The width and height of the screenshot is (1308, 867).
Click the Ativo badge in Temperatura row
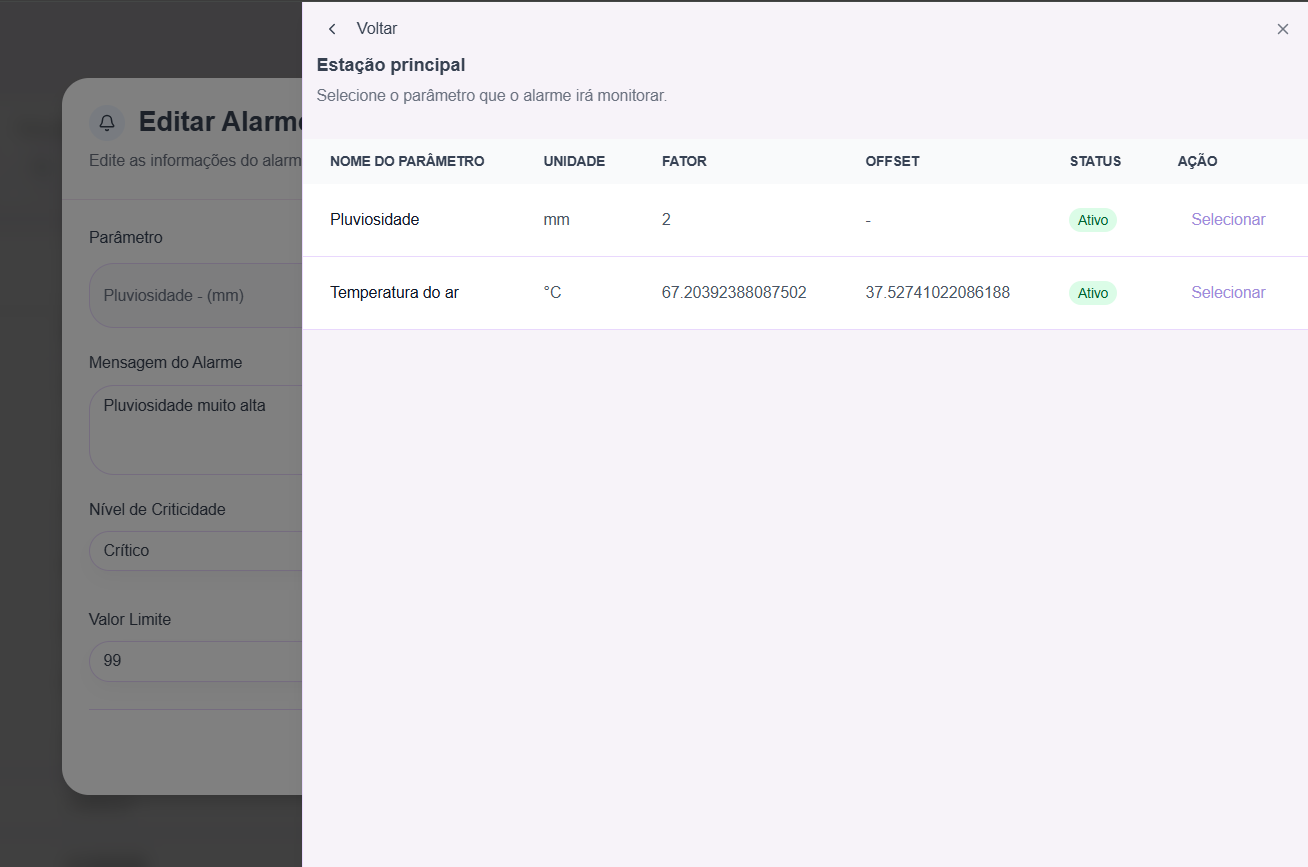pyautogui.click(x=1092, y=293)
